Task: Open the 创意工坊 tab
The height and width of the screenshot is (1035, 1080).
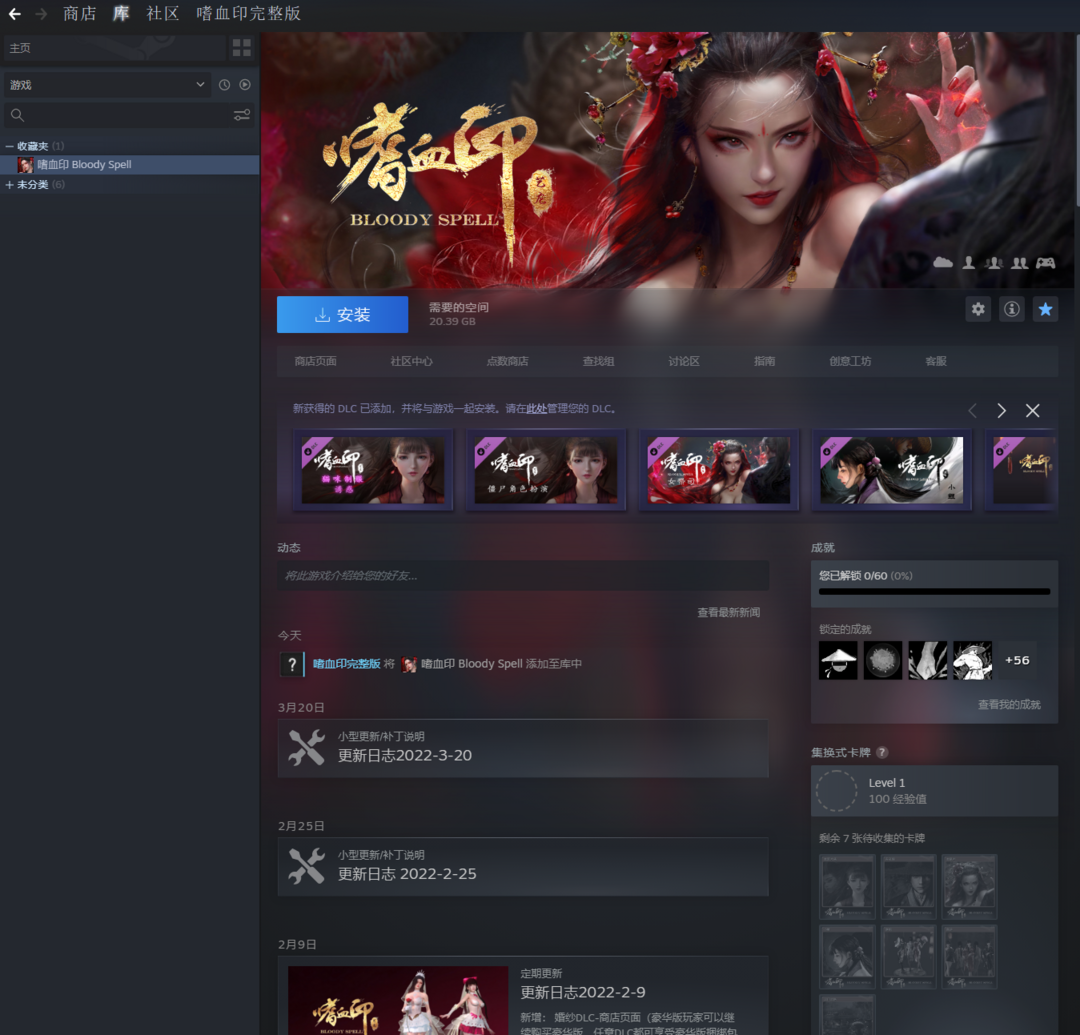Action: 851,362
